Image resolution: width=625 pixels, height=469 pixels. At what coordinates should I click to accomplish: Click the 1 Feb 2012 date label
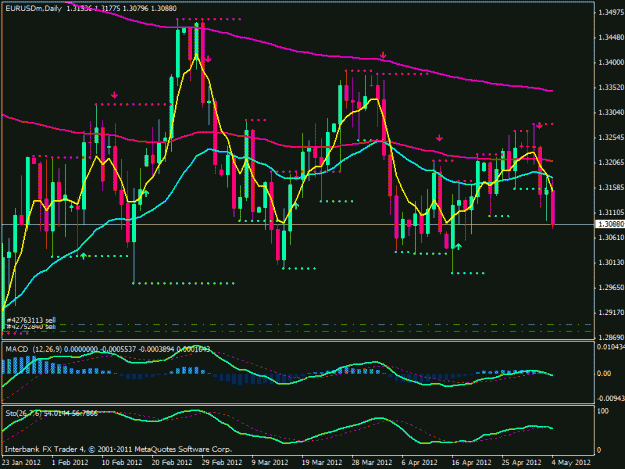[x=70, y=463]
